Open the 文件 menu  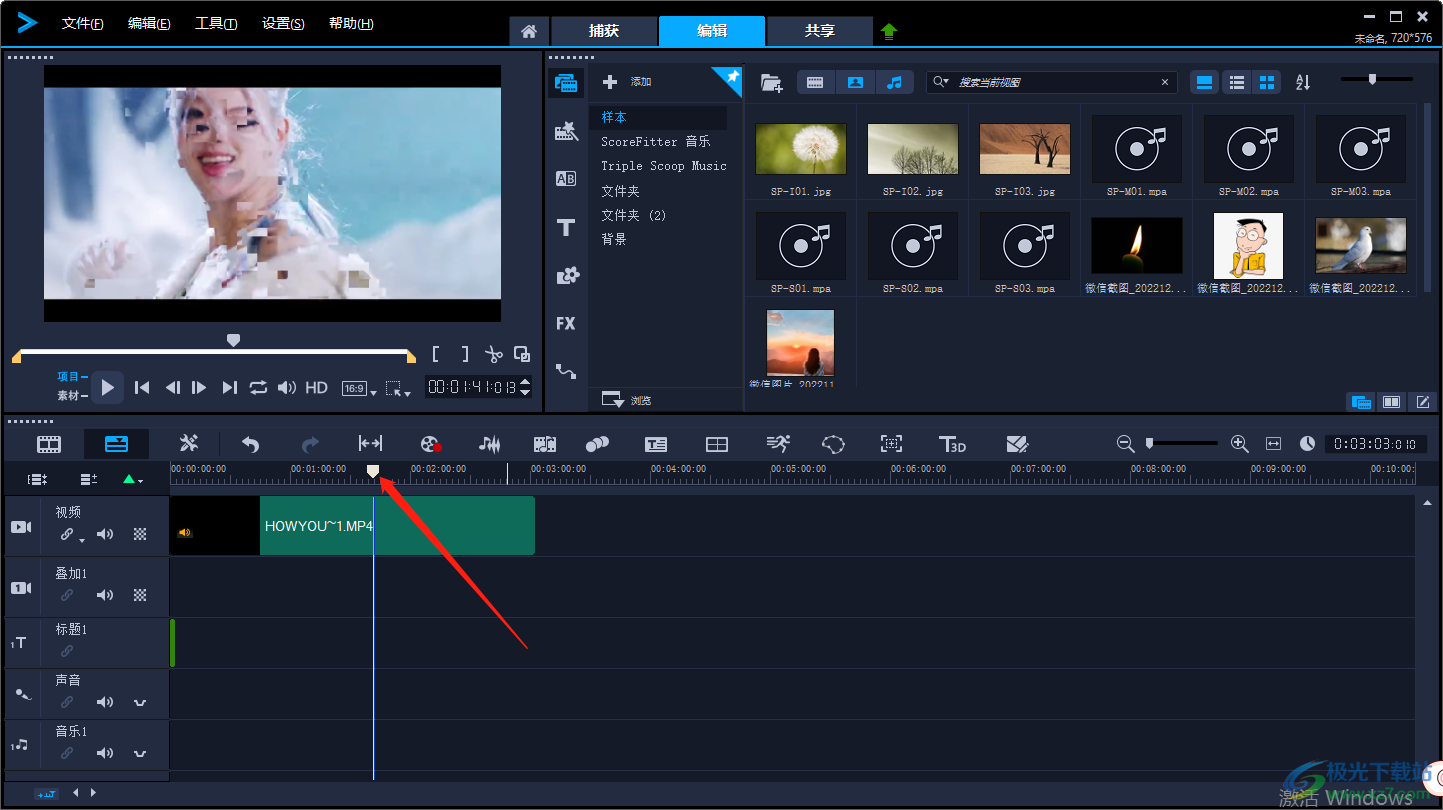tap(82, 24)
